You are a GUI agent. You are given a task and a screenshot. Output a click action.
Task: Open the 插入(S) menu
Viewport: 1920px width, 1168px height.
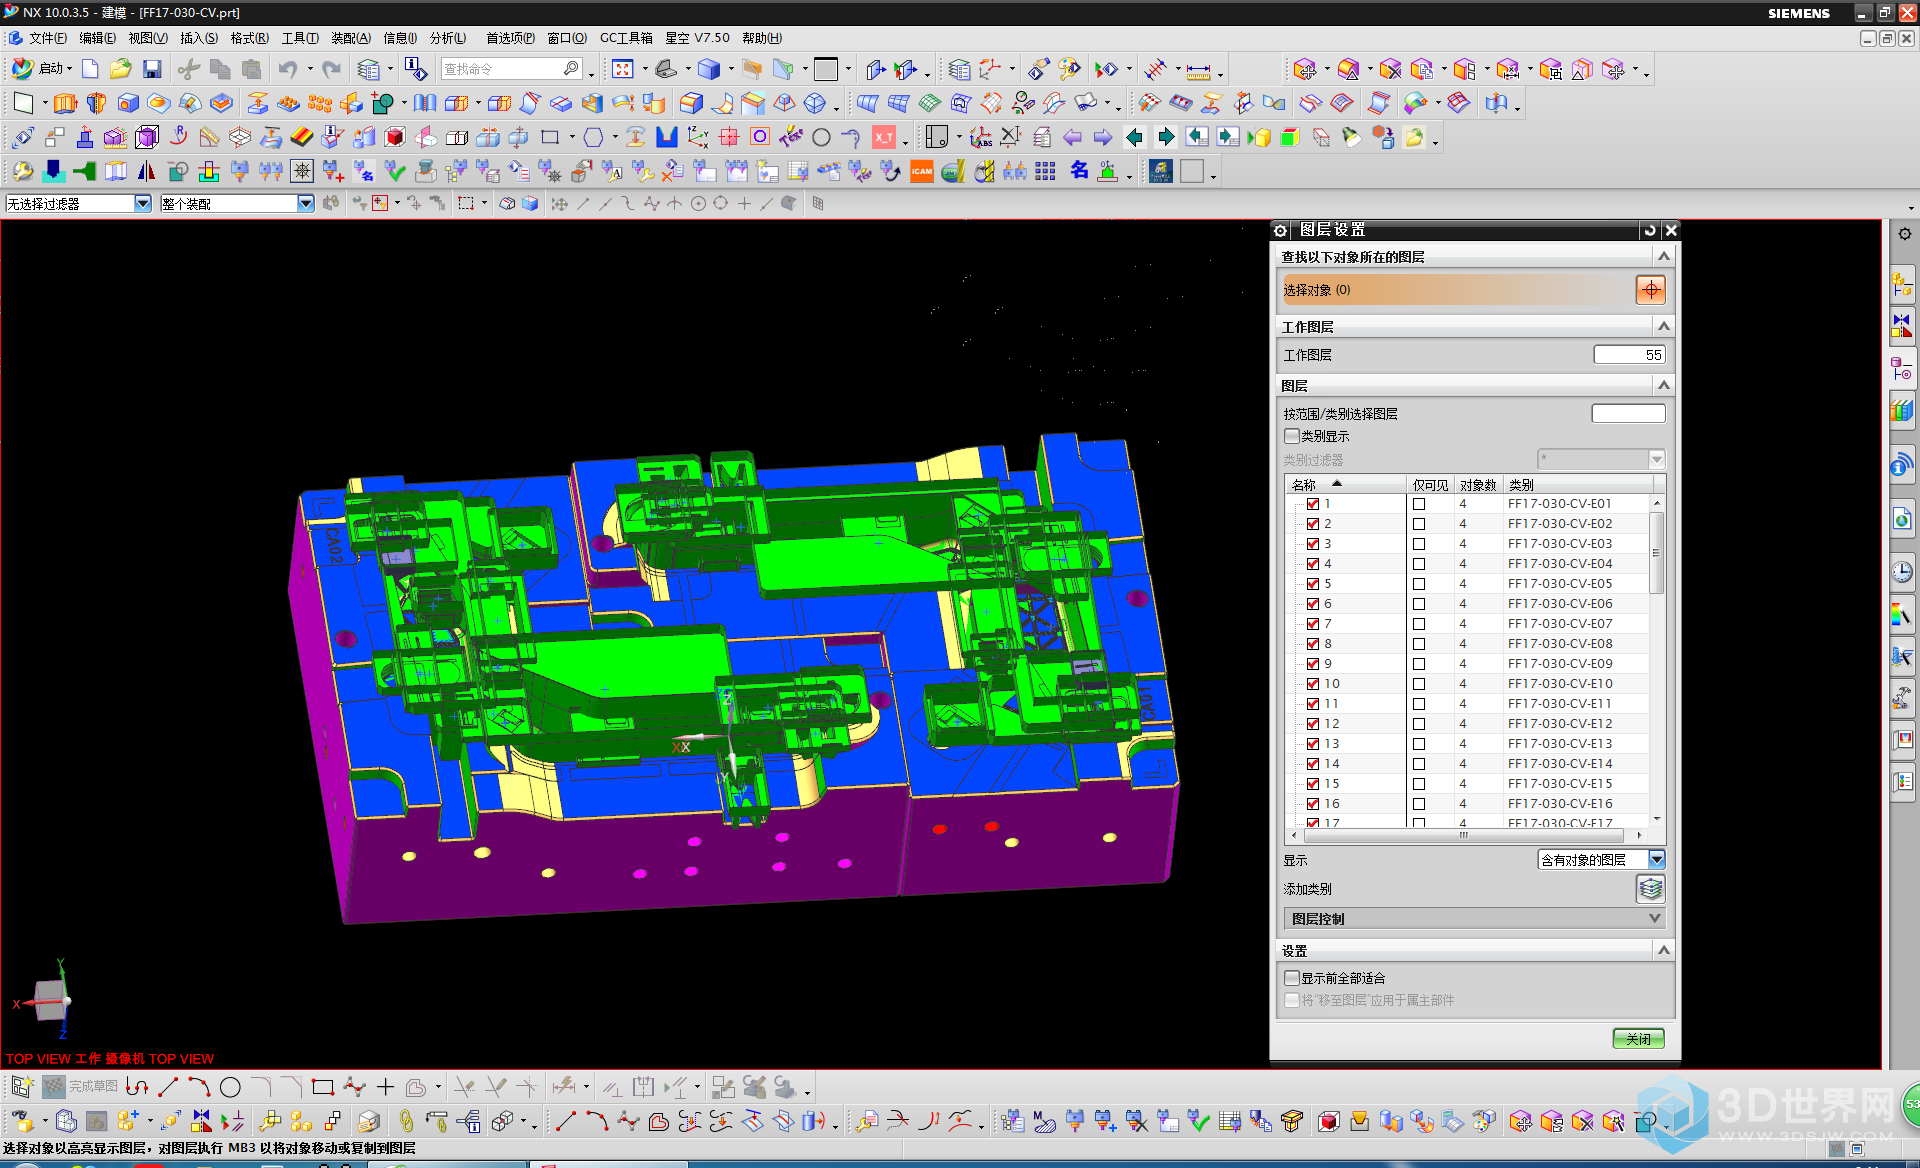[x=199, y=38]
